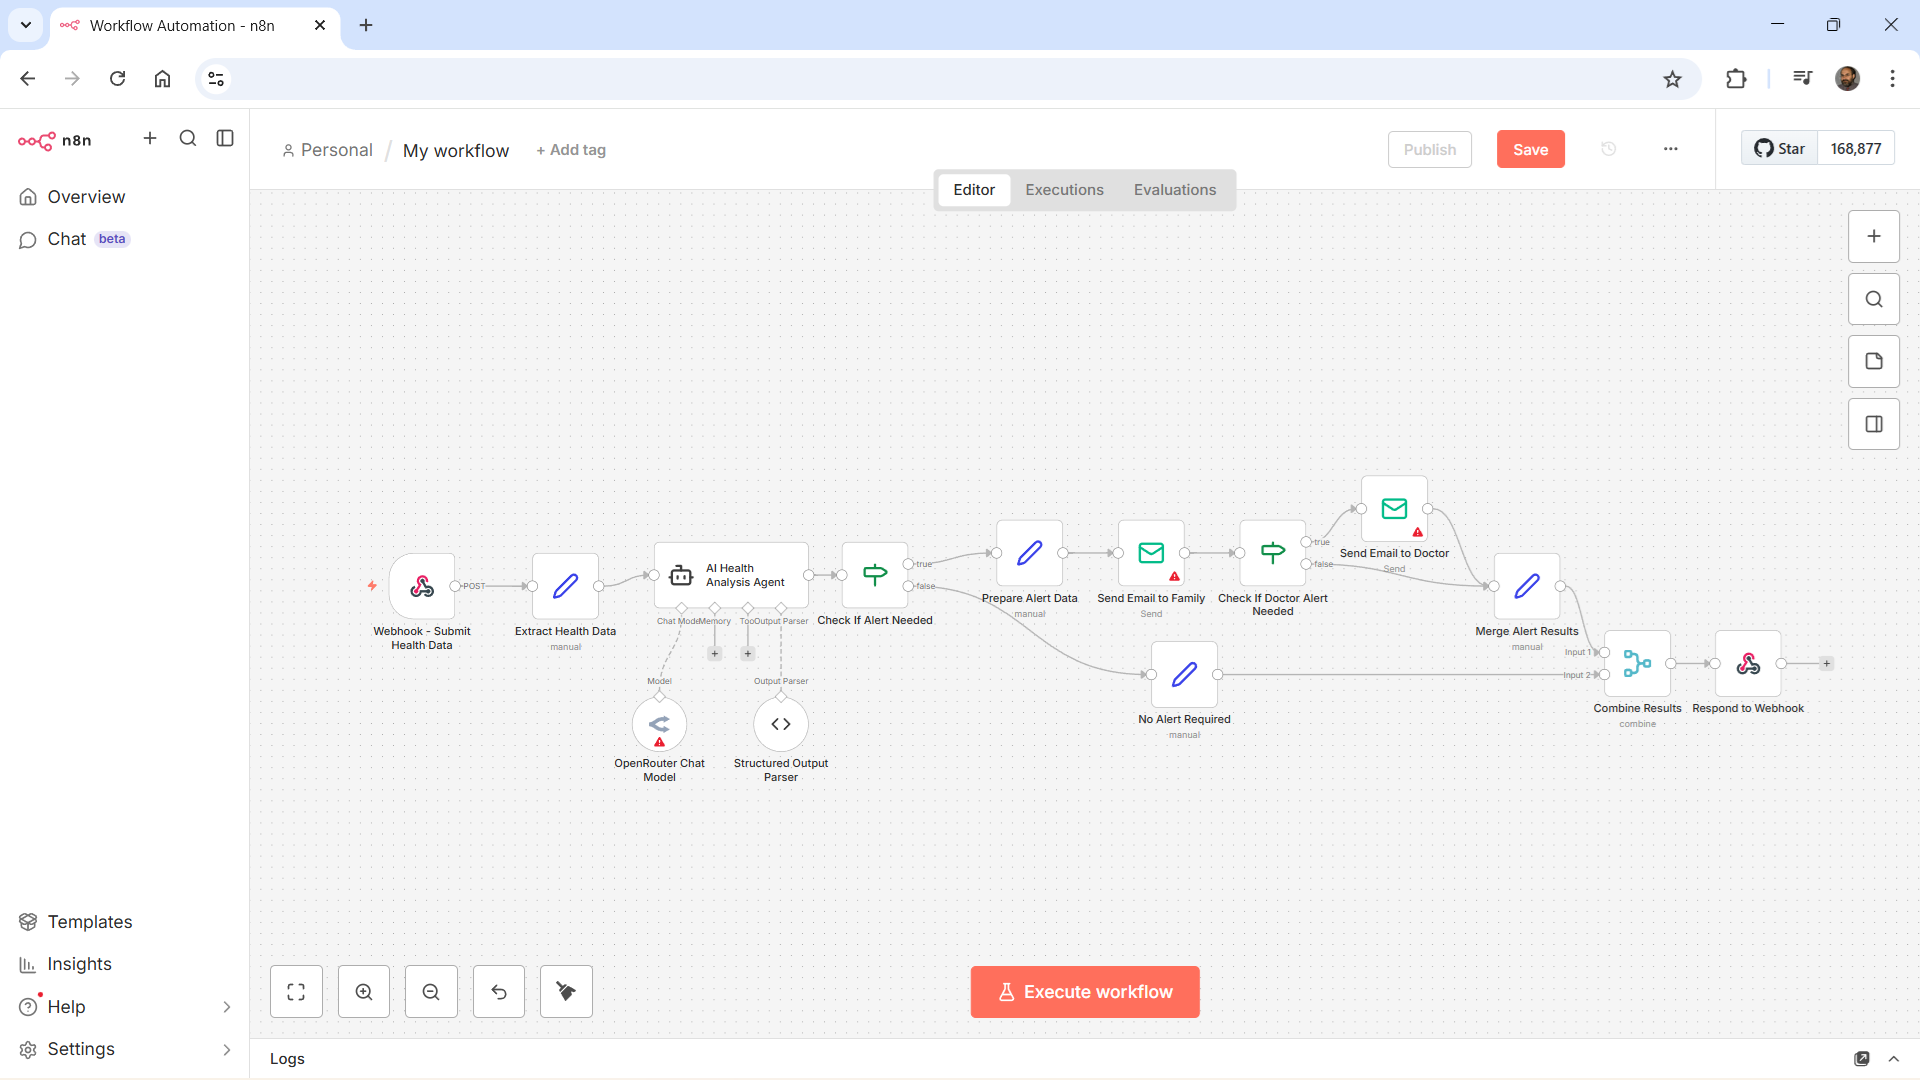
Task: Switch to the Evaluations tab
Action: tap(1174, 190)
